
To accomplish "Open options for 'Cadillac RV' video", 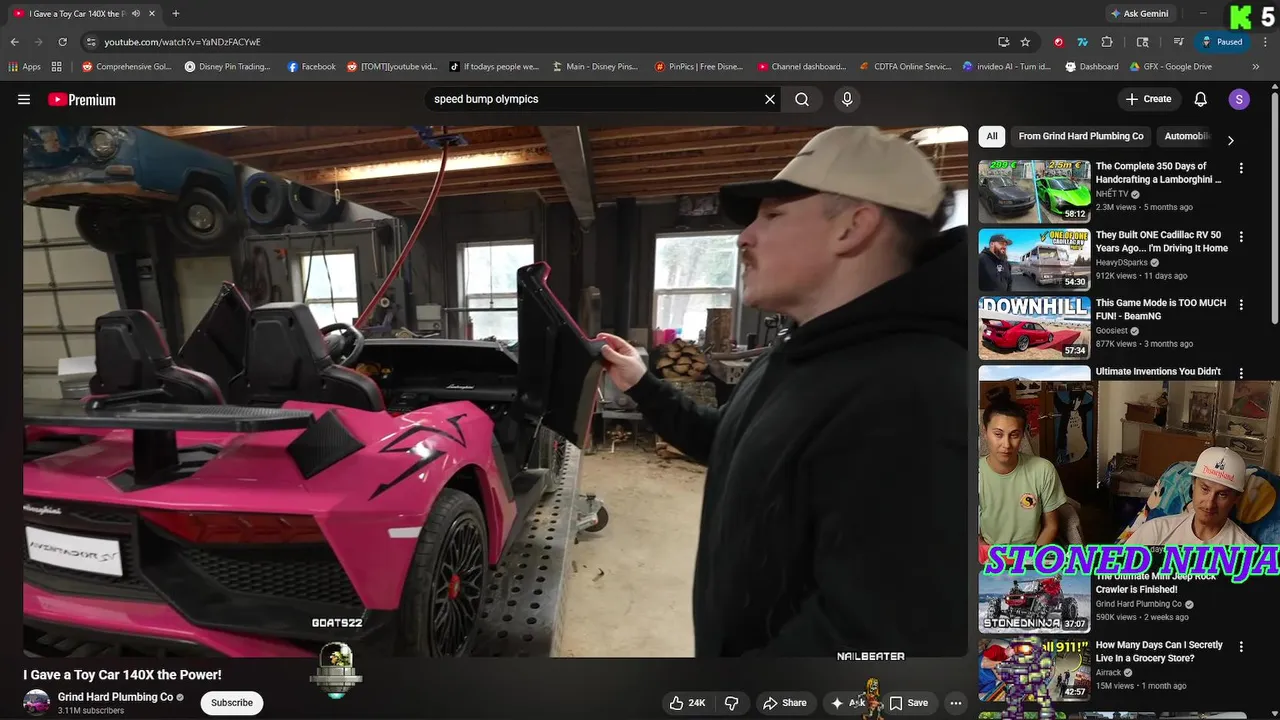I will tap(1241, 237).
